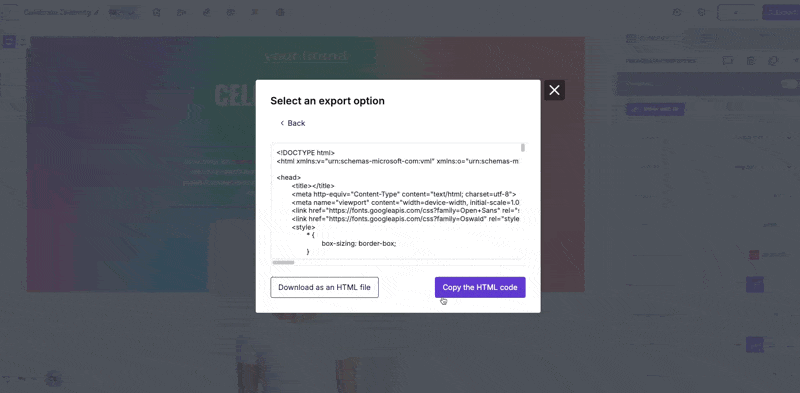This screenshot has height=393, width=800.
Task: Click the 'your brand' heading on canvas
Action: click(306, 56)
